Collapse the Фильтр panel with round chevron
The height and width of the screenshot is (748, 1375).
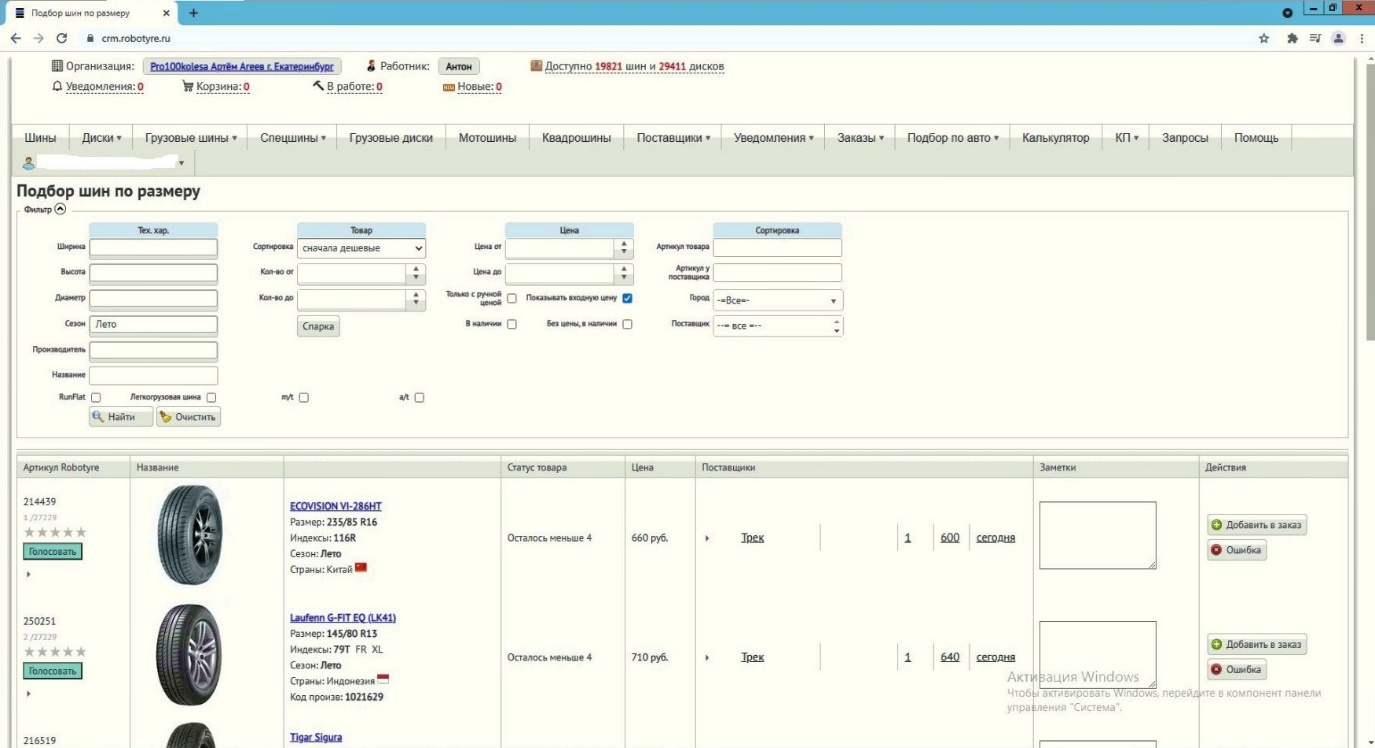[60, 209]
